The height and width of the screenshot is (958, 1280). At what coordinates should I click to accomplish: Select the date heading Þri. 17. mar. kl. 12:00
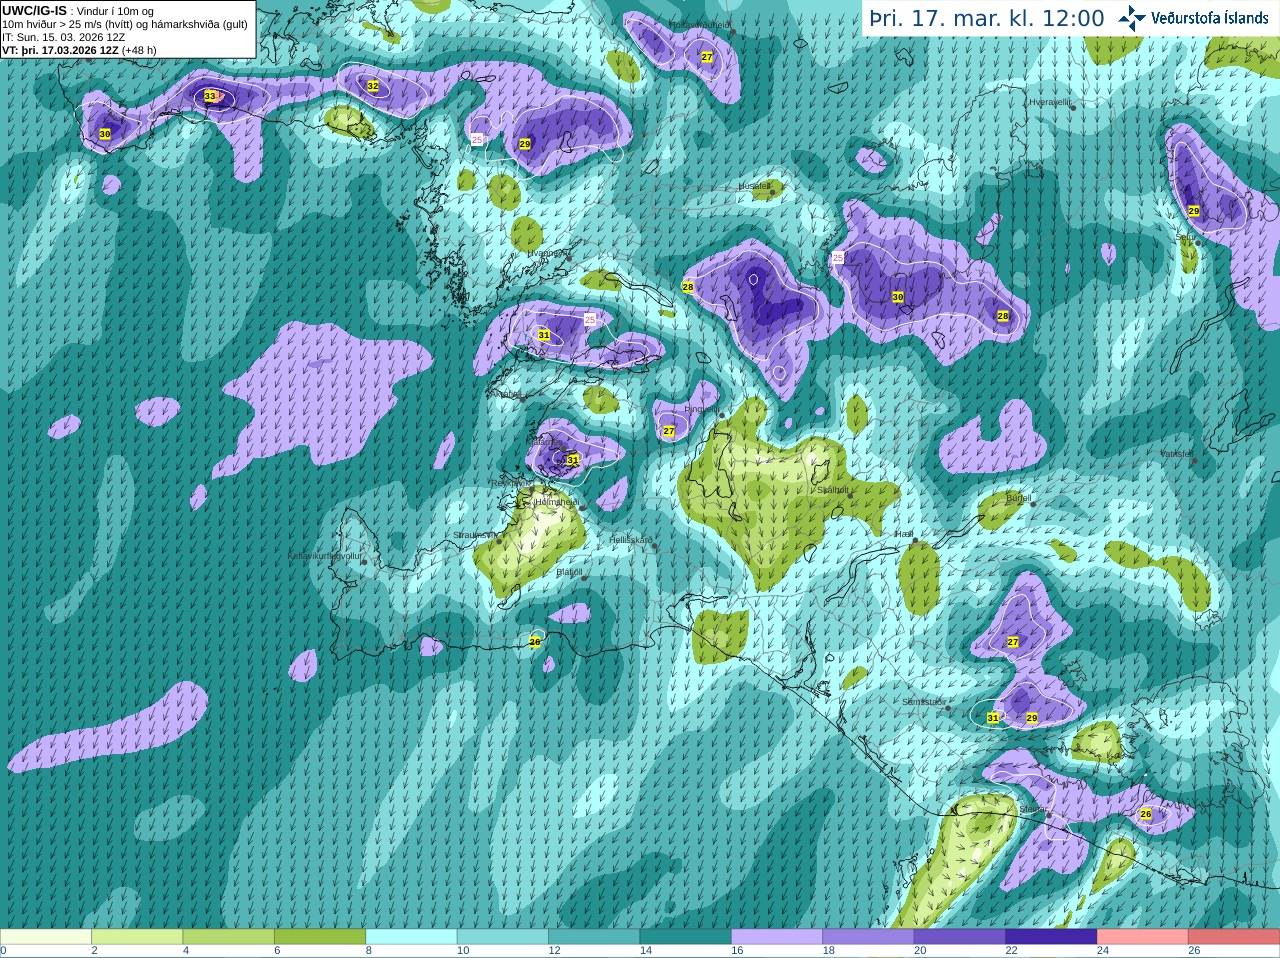tap(986, 19)
